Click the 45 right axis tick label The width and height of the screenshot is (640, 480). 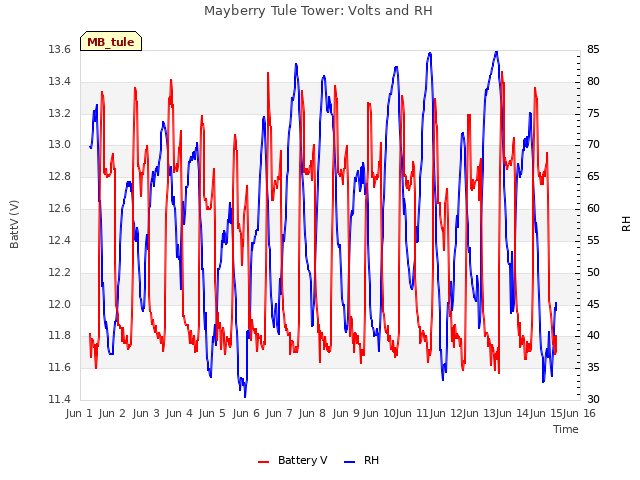tap(593, 304)
